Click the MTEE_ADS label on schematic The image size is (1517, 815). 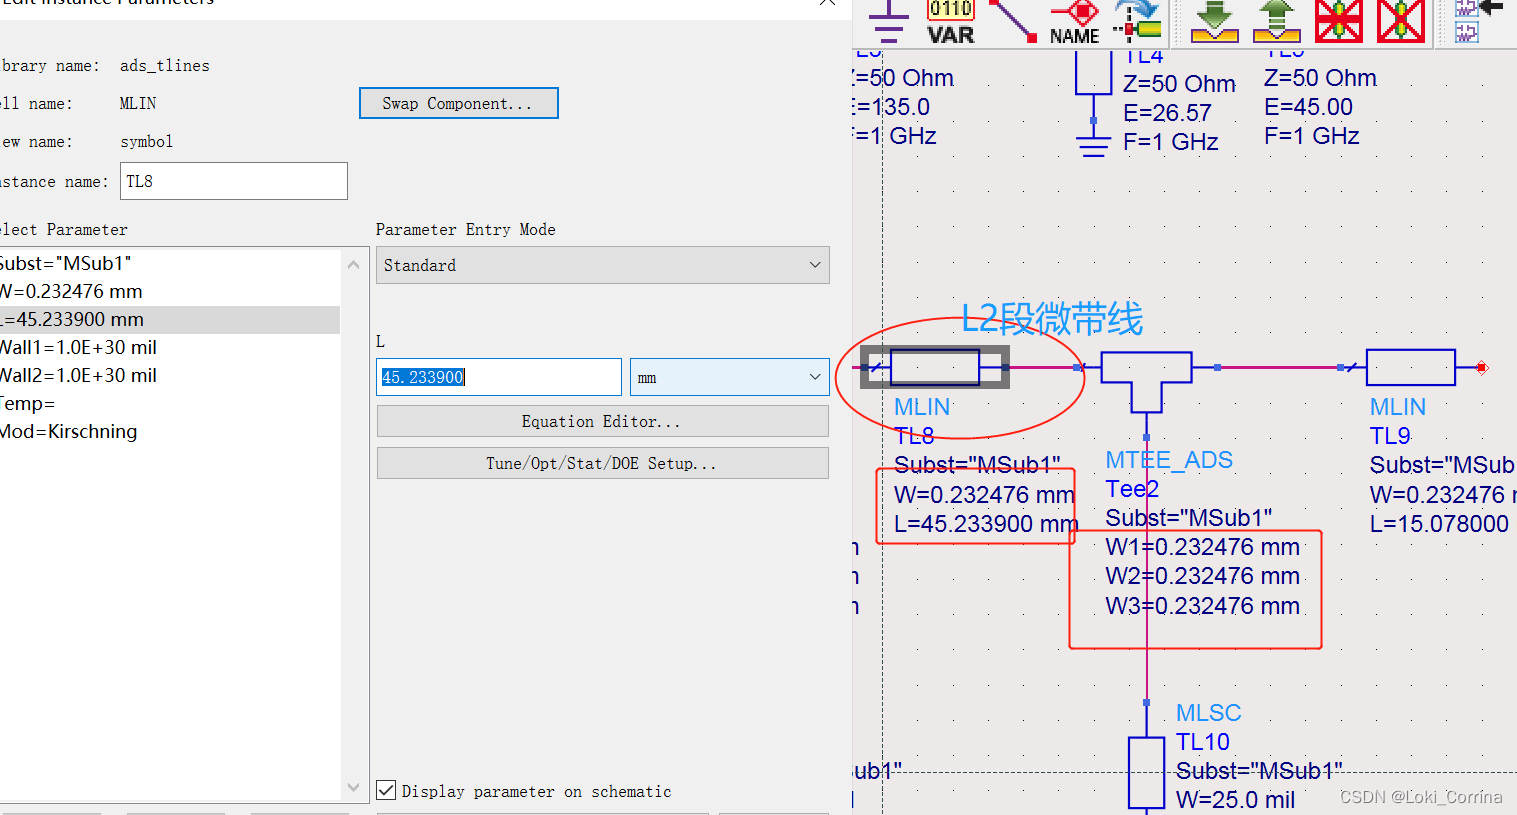1169,460
